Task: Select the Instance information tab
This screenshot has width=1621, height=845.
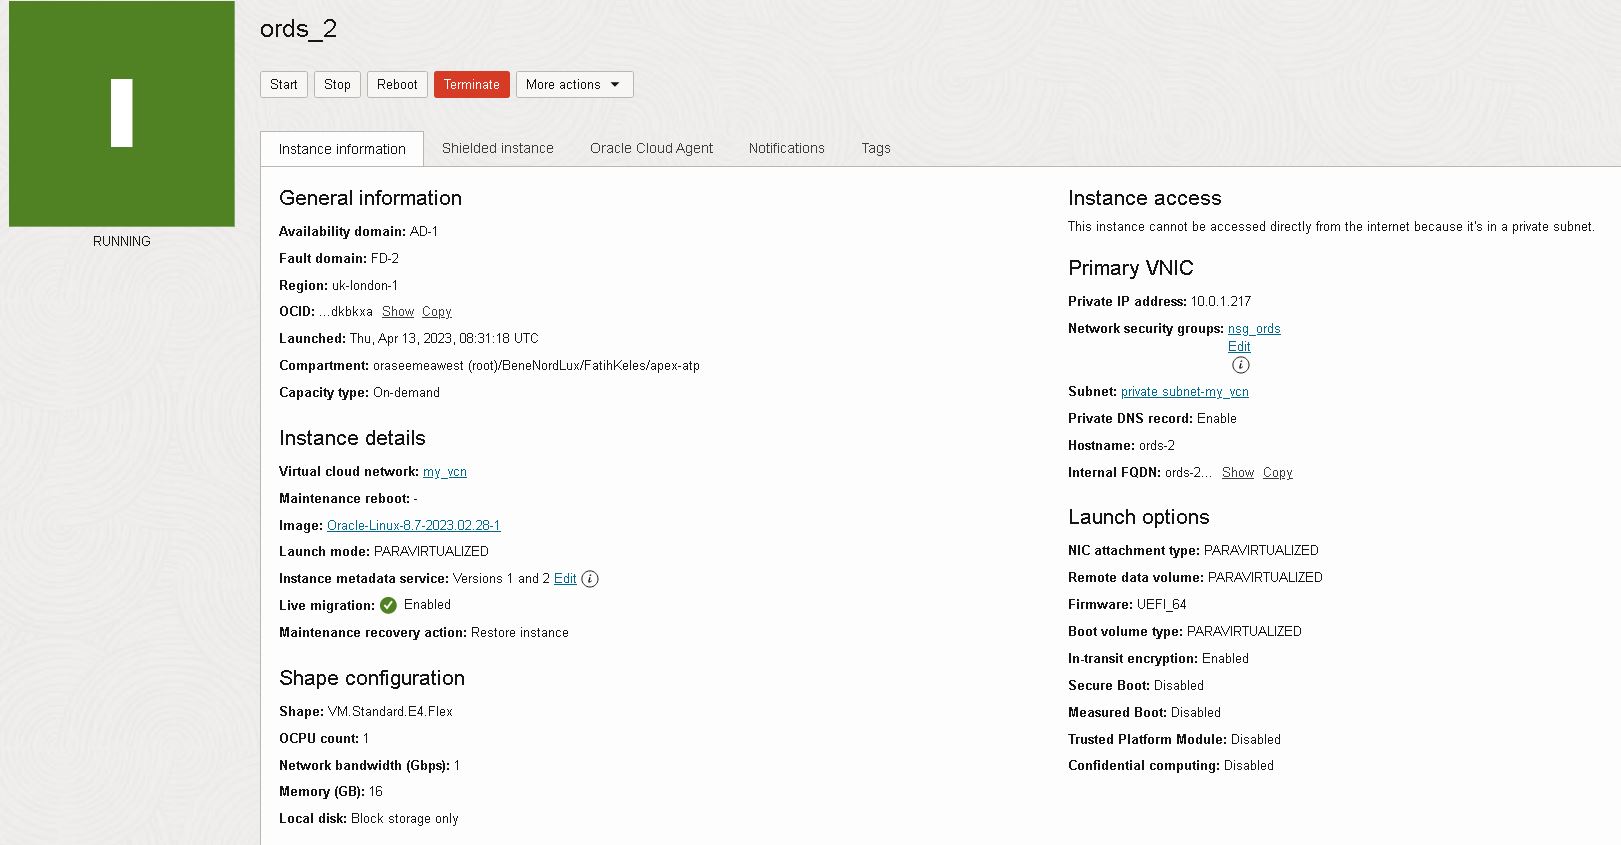Action: tap(342, 149)
